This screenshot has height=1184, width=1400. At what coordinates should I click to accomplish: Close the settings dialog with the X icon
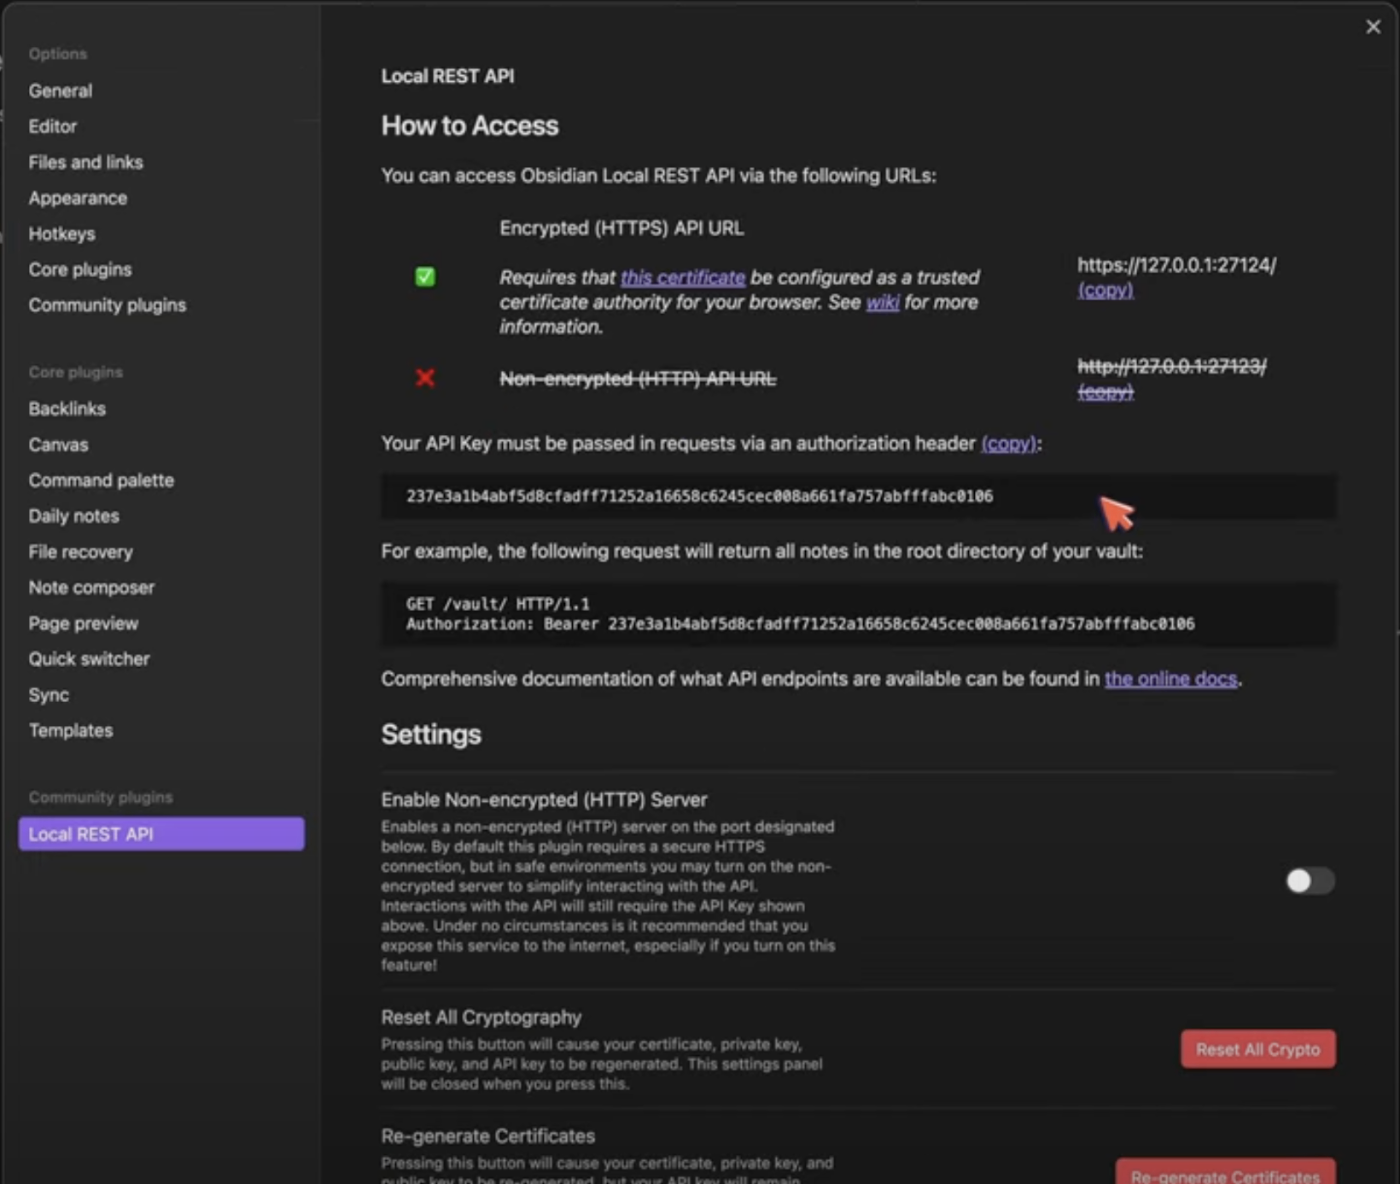coord(1373,27)
